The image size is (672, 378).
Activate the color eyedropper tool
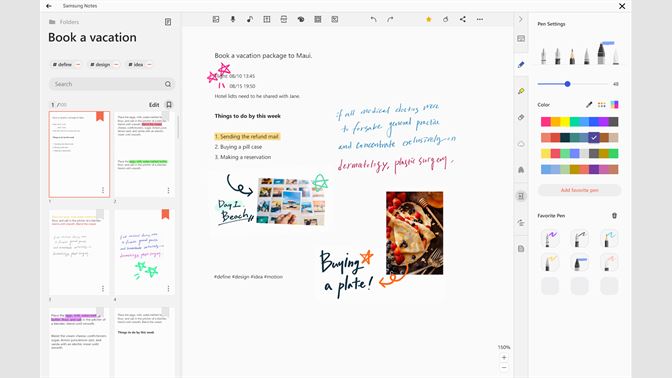(x=589, y=105)
